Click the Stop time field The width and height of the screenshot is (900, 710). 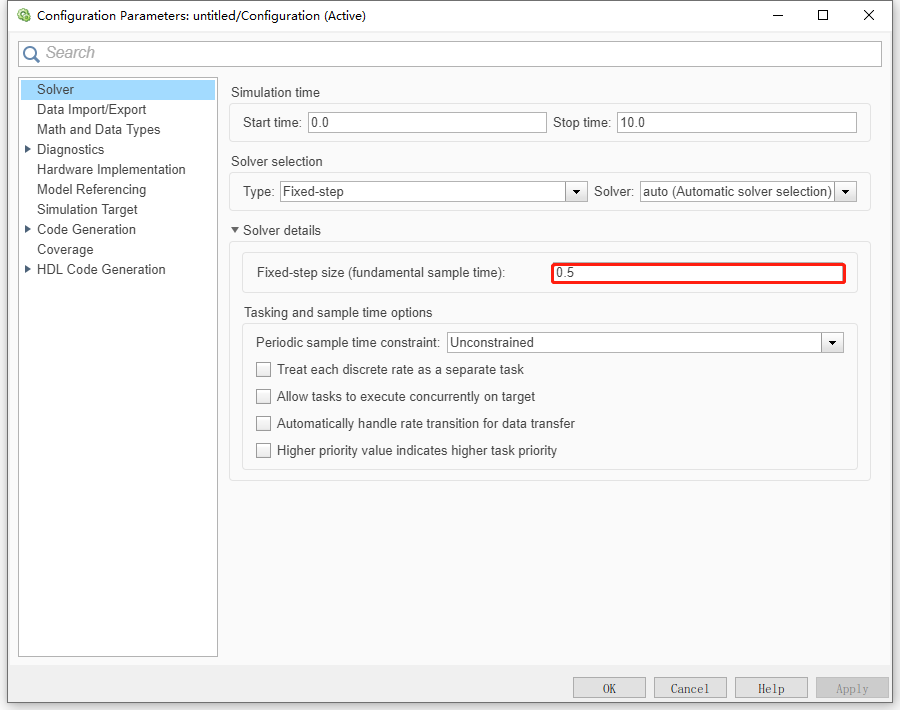pyautogui.click(x=736, y=122)
